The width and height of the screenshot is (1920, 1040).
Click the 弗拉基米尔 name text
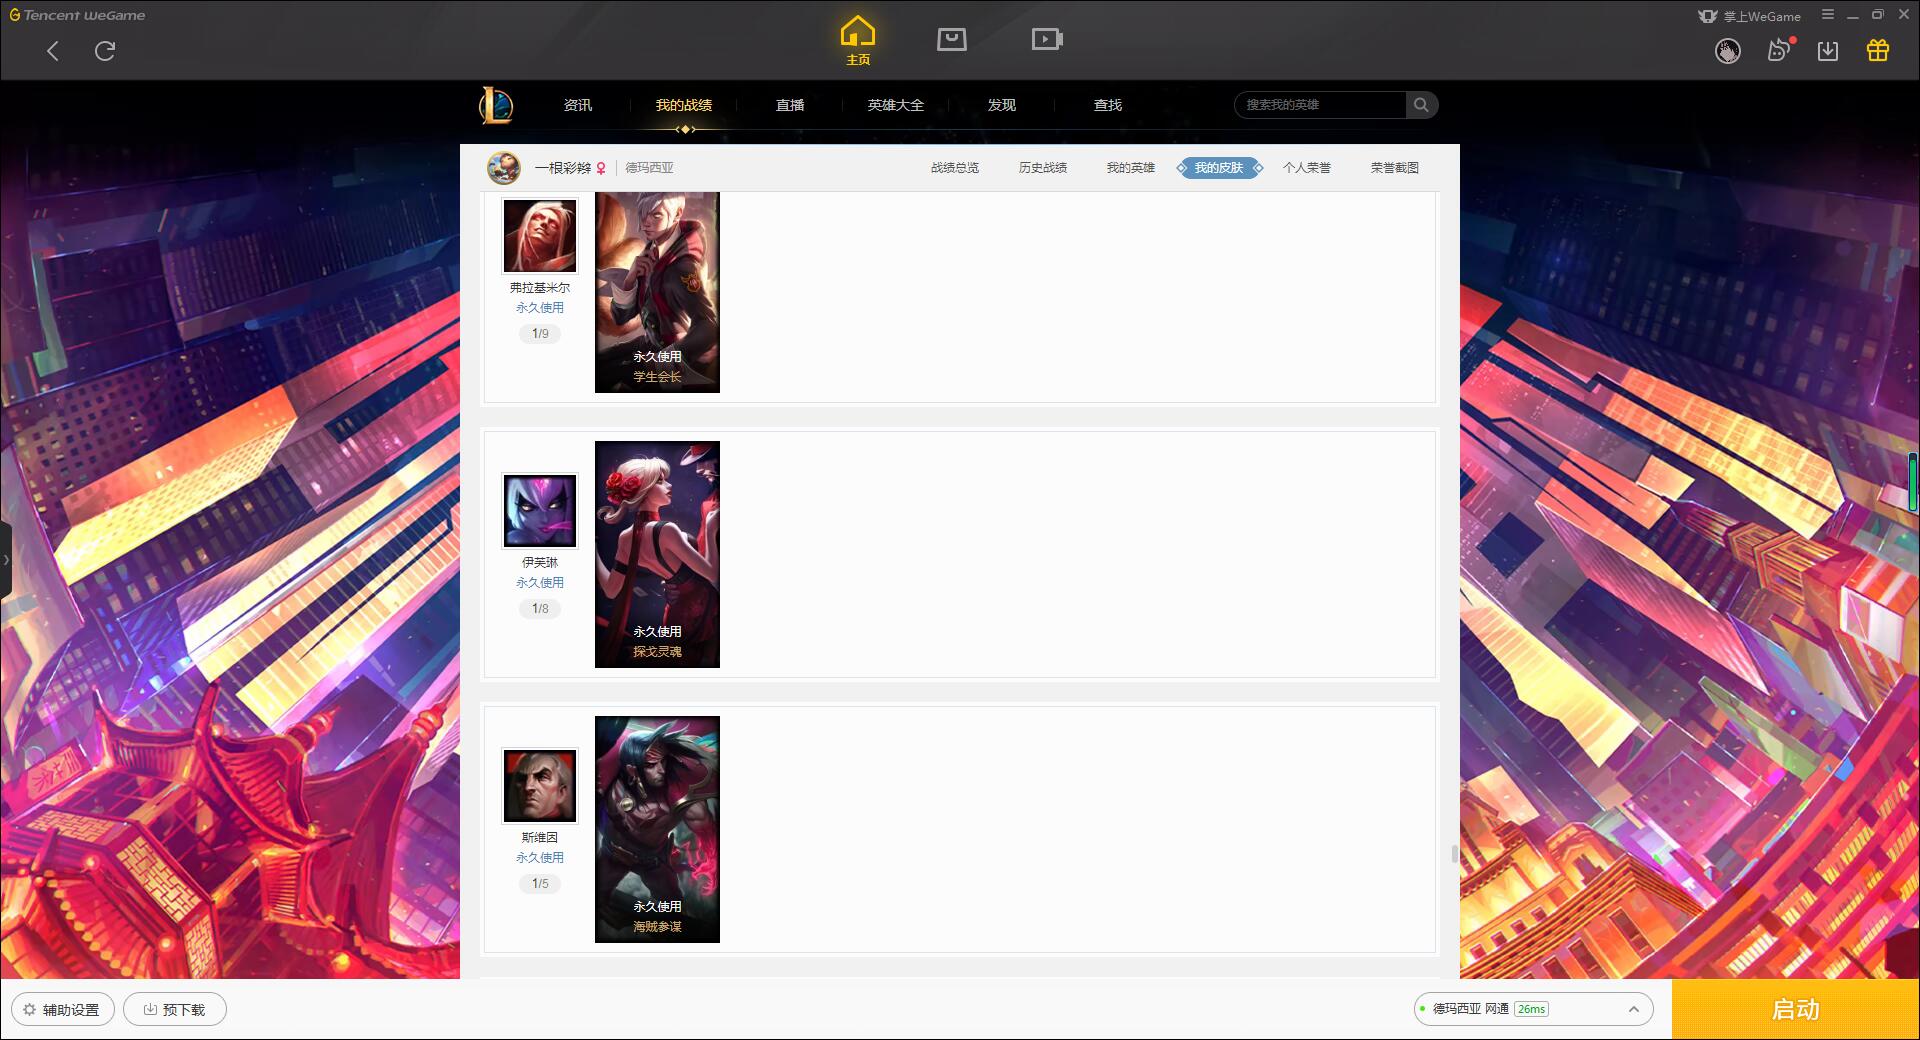[540, 288]
